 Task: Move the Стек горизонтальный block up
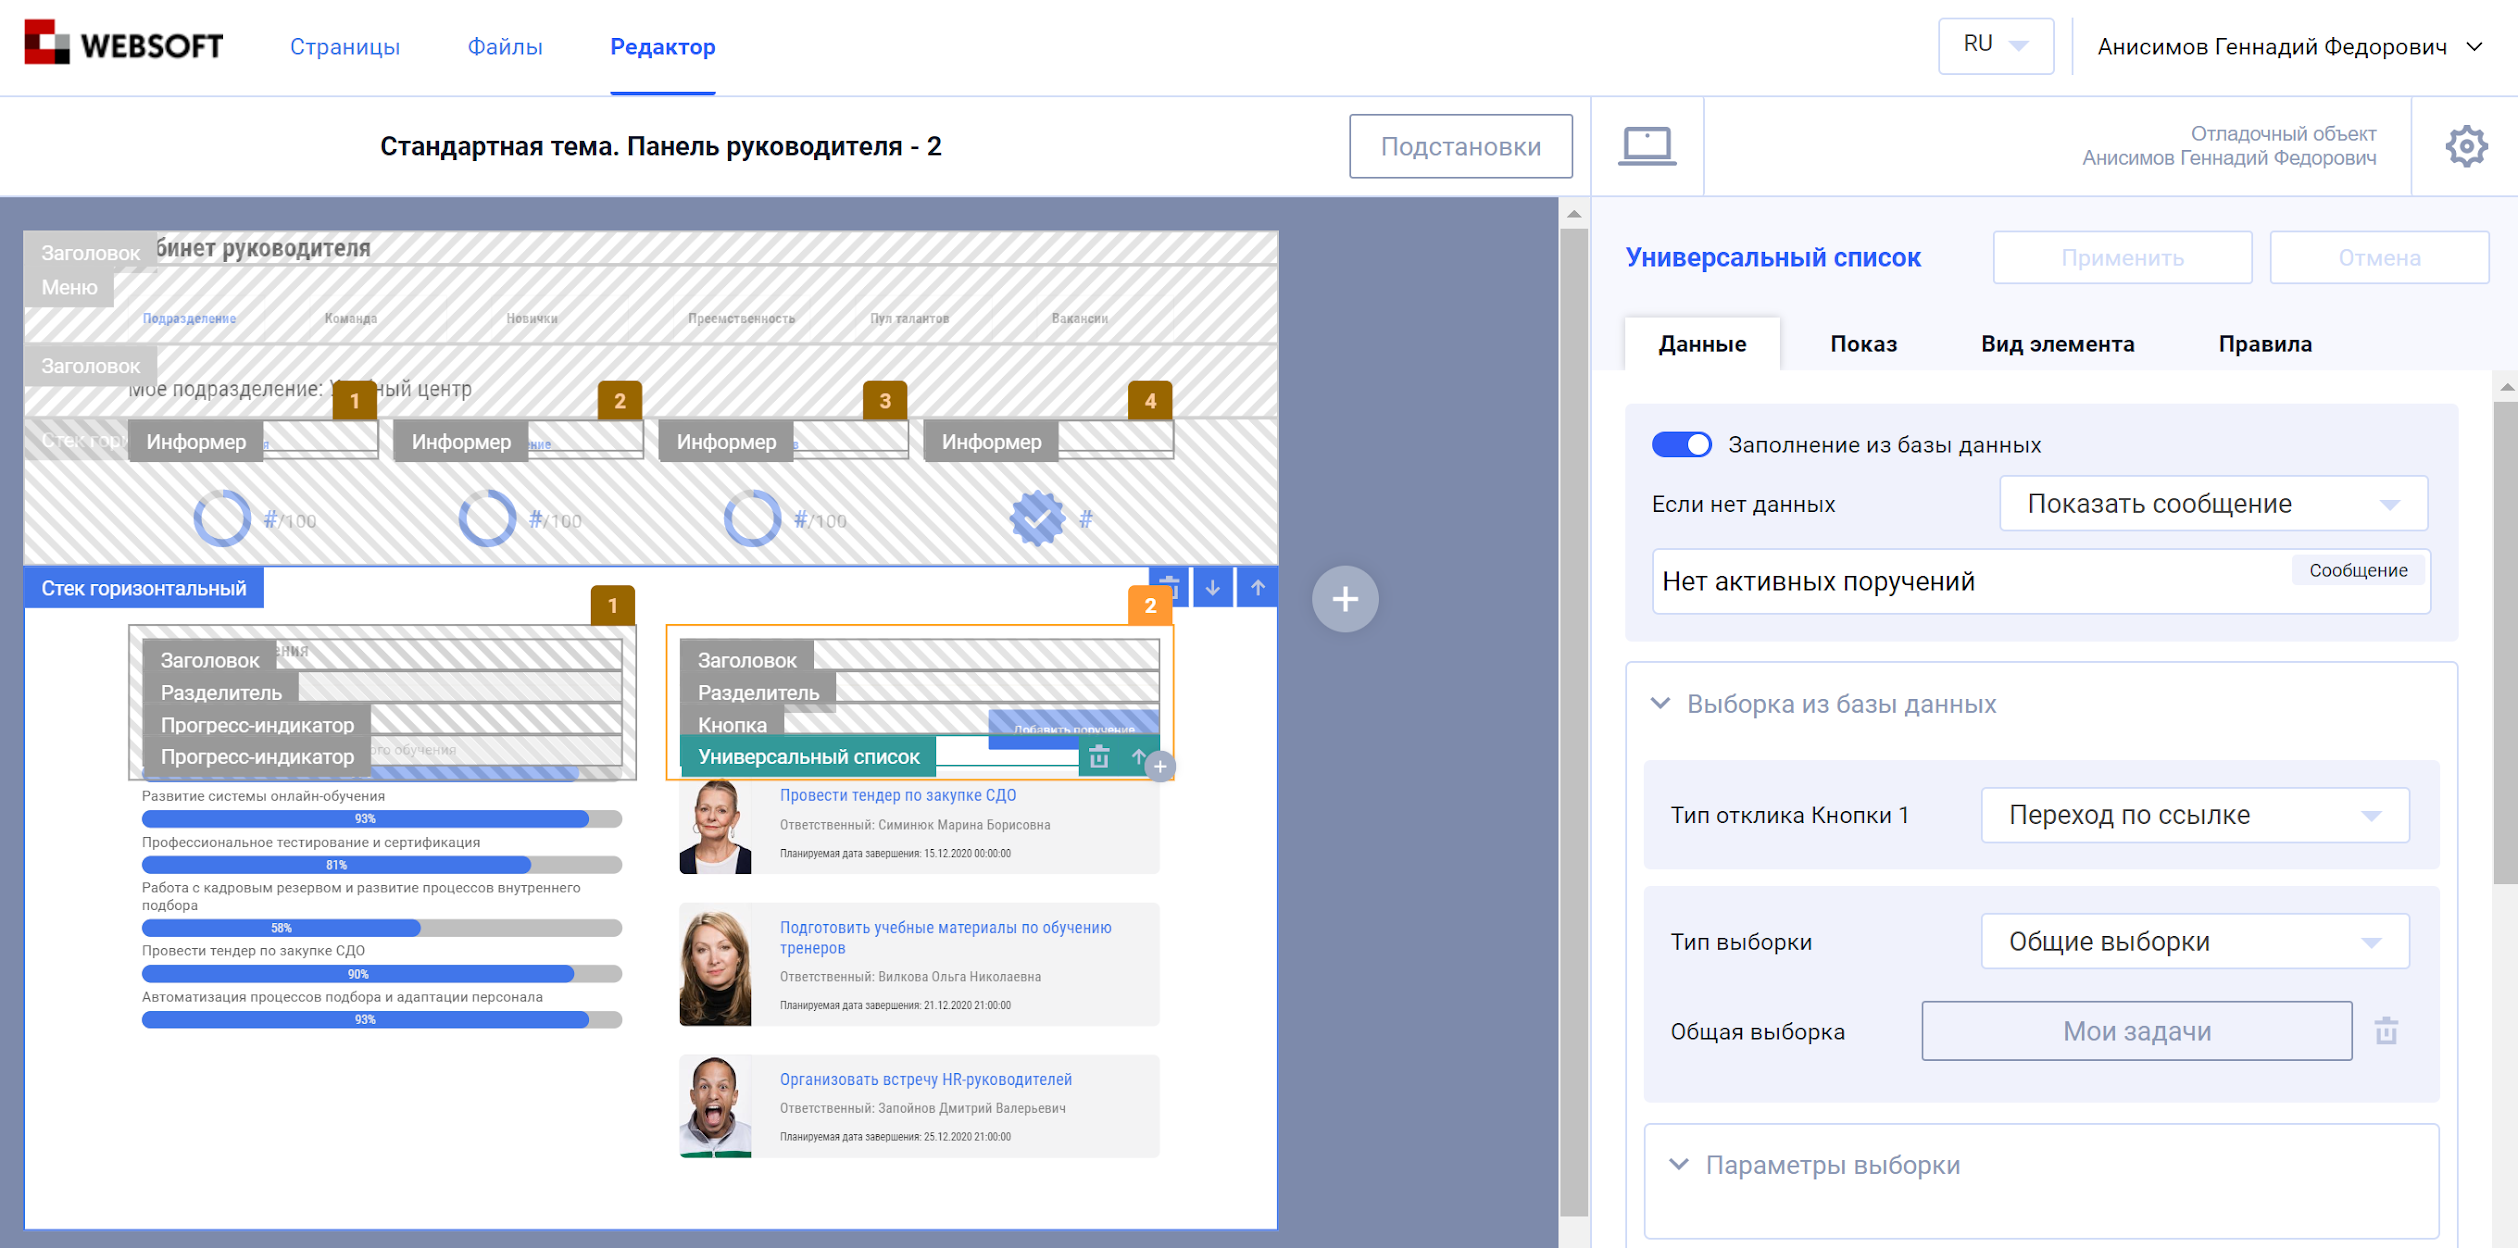click(x=1257, y=587)
